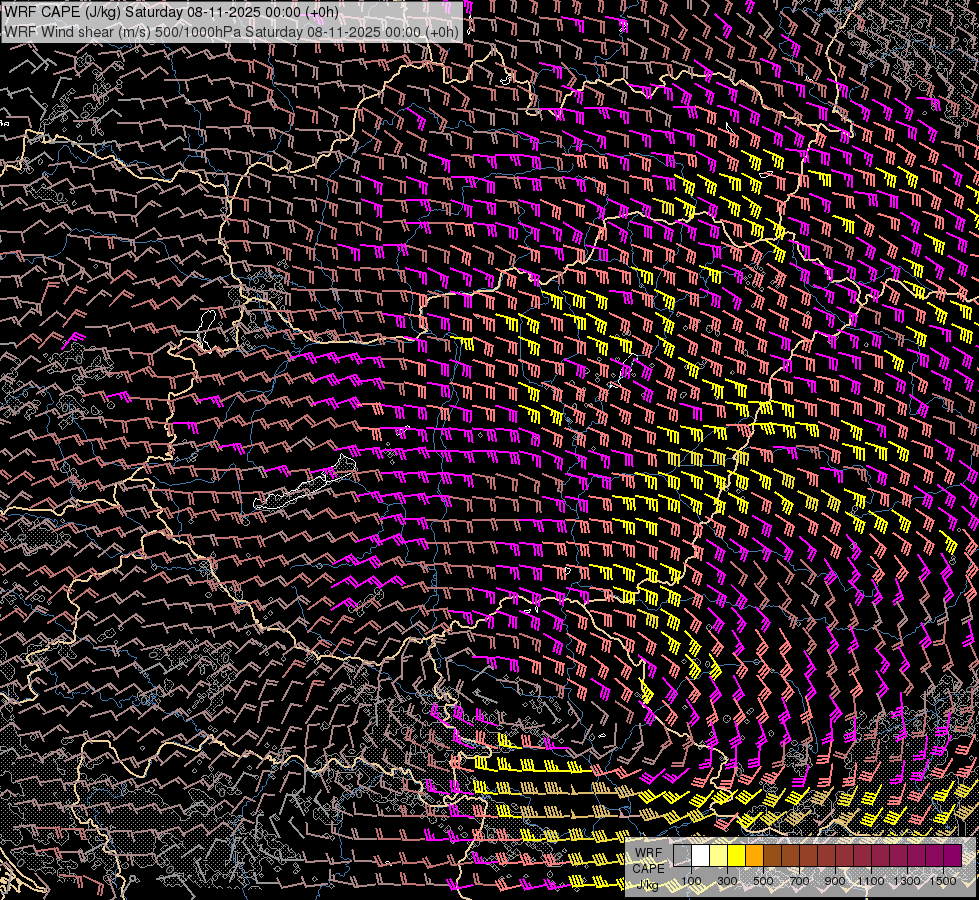
Task: Select the first brown legend swatch
Action: [x=772, y=856]
